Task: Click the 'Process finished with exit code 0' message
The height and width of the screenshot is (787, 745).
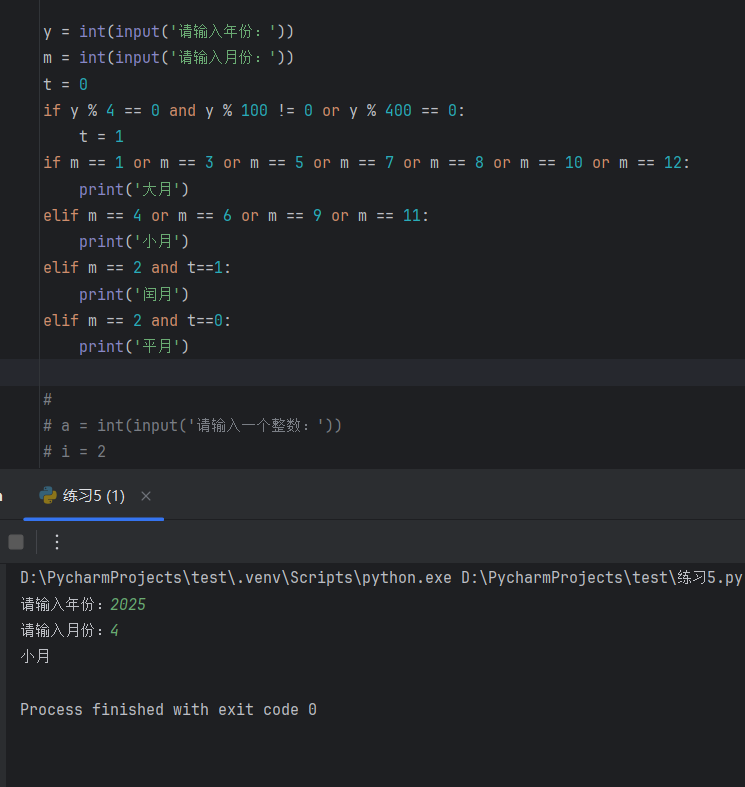Action: click(168, 710)
